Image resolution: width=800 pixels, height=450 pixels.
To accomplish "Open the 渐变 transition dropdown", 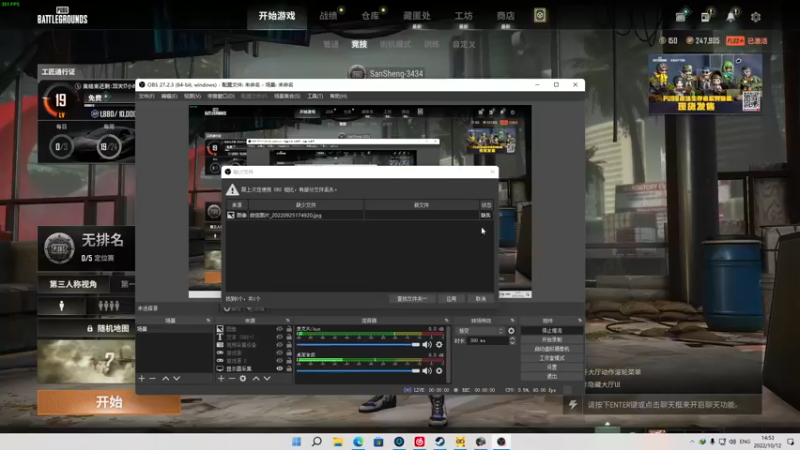I will tap(480, 331).
